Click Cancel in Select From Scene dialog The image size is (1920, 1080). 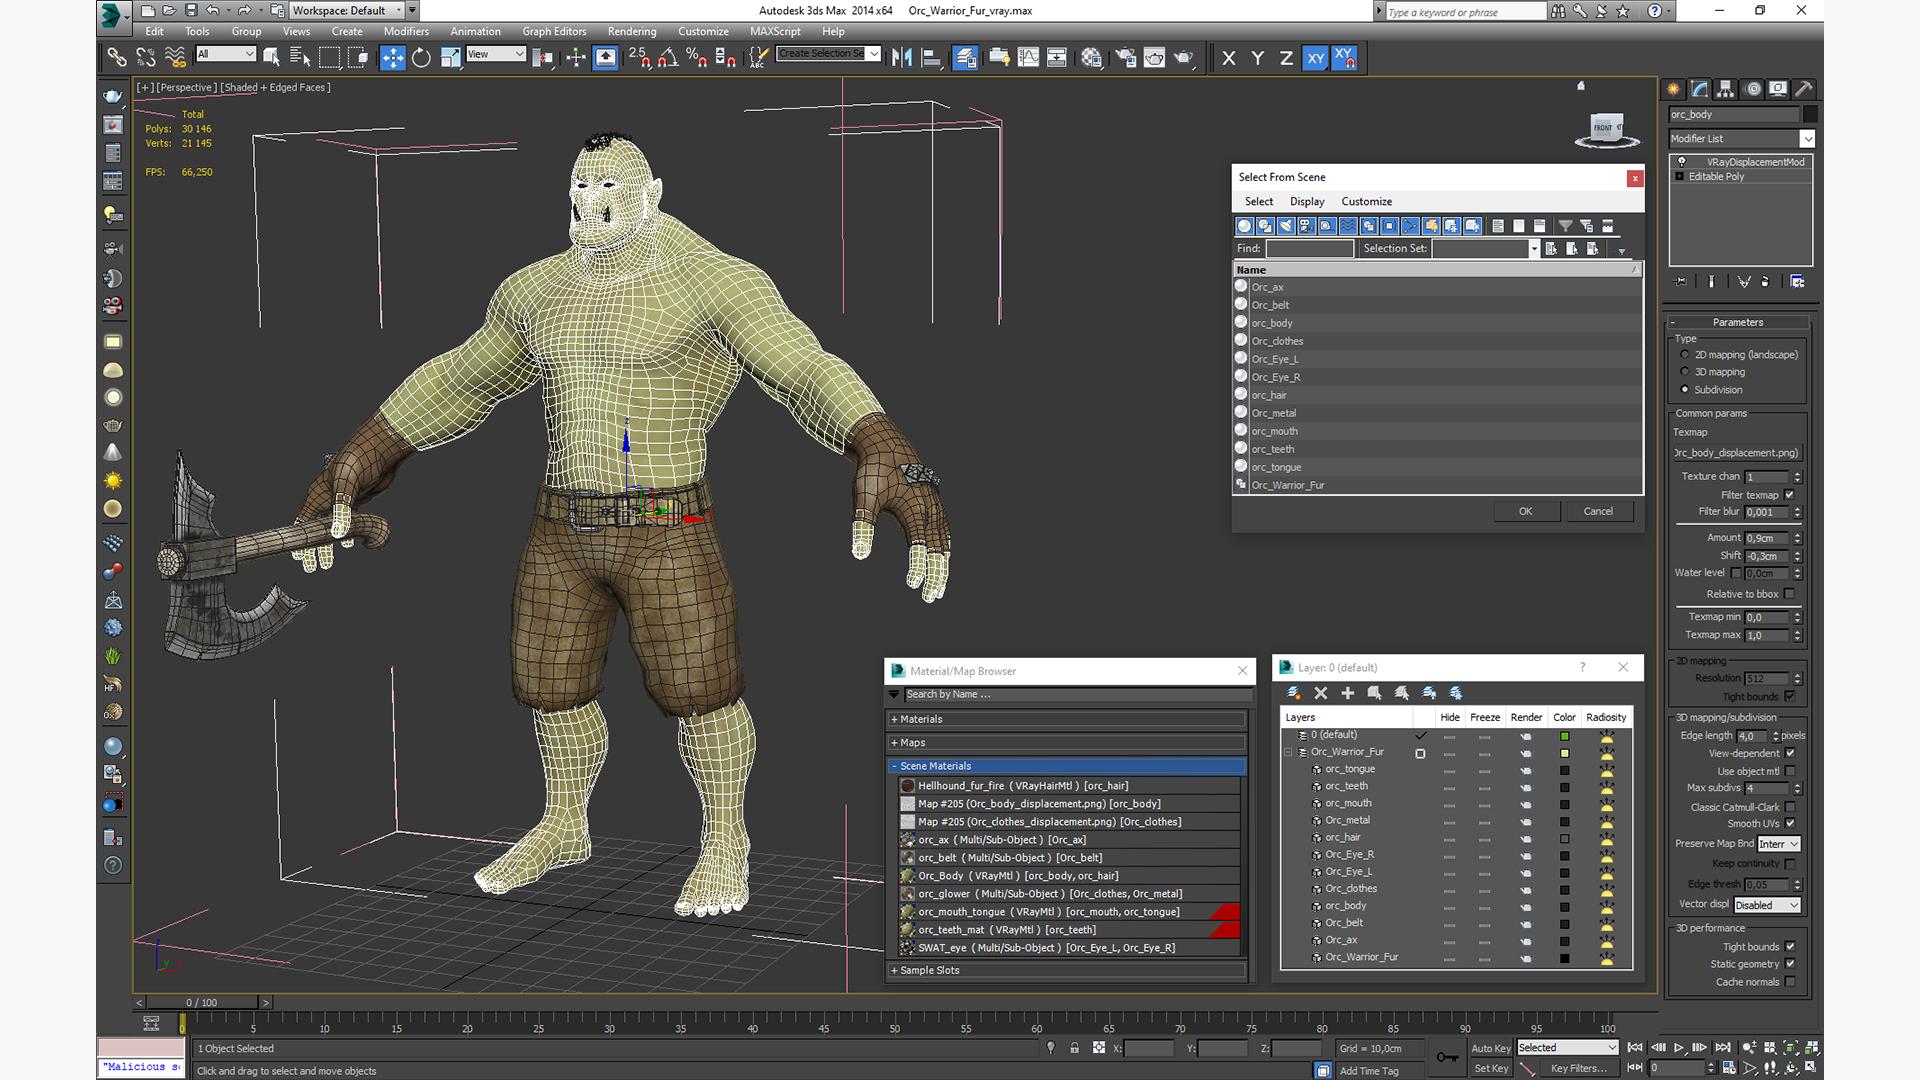click(x=1598, y=511)
